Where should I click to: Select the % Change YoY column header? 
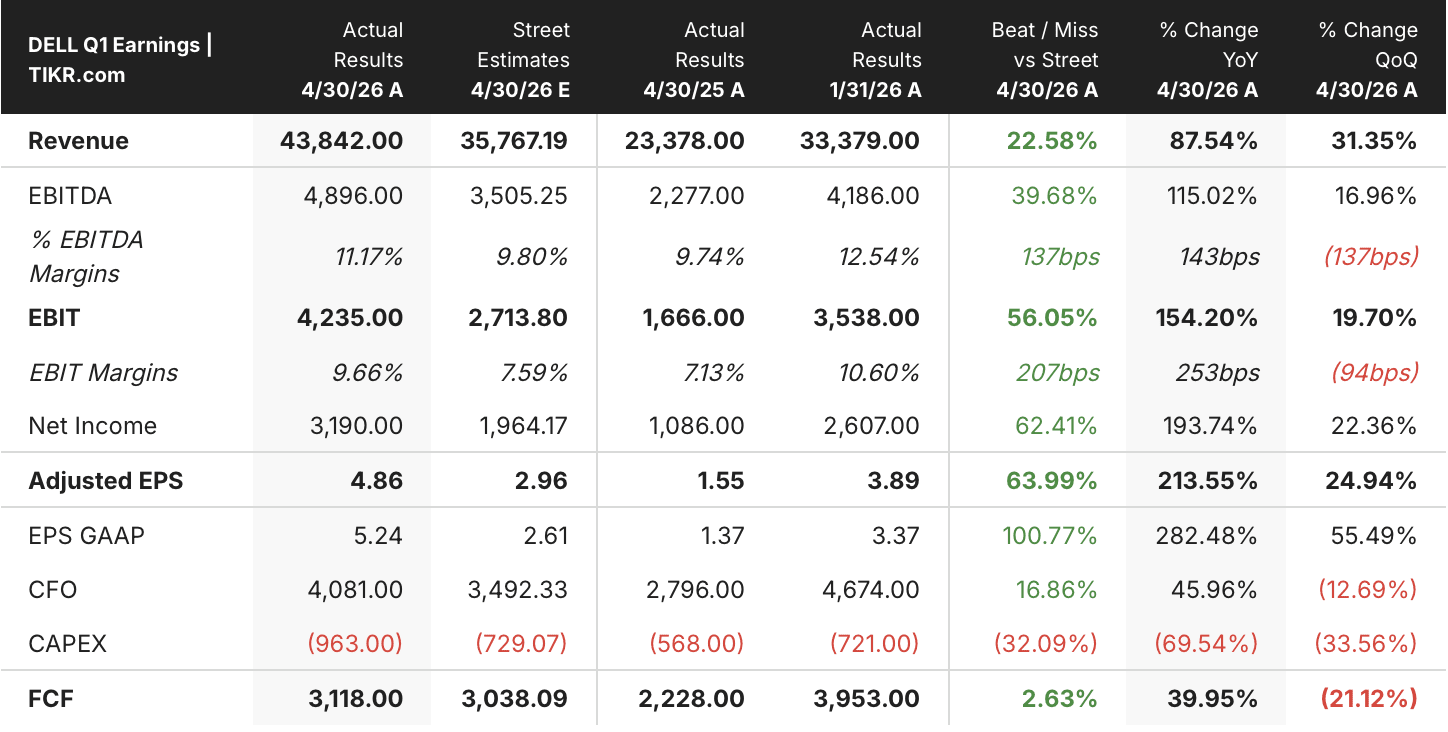[x=1207, y=59]
